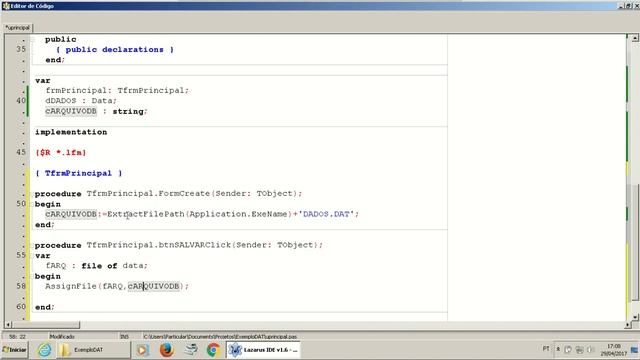Click the cursor position 58: 22 status panel
Image resolution: width=640 pixels, height=360 pixels.
17,337
